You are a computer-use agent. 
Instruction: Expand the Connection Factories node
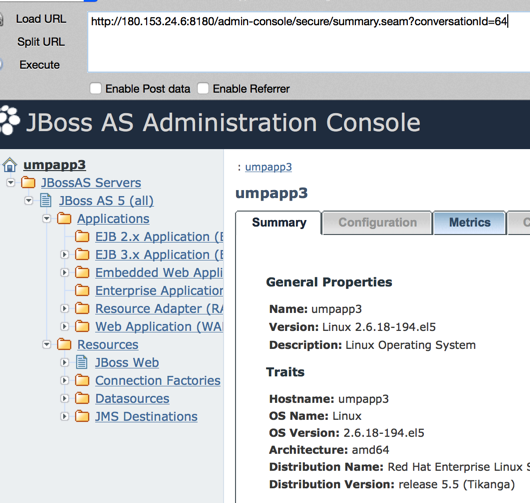64,380
